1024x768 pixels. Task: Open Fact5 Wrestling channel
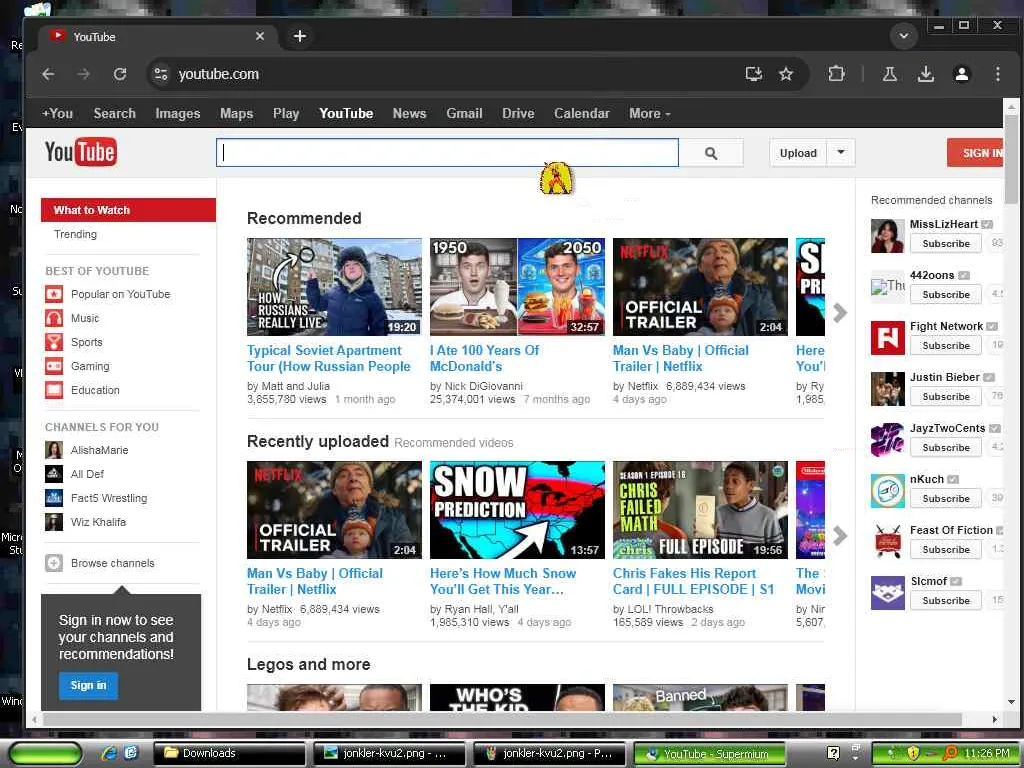109,498
